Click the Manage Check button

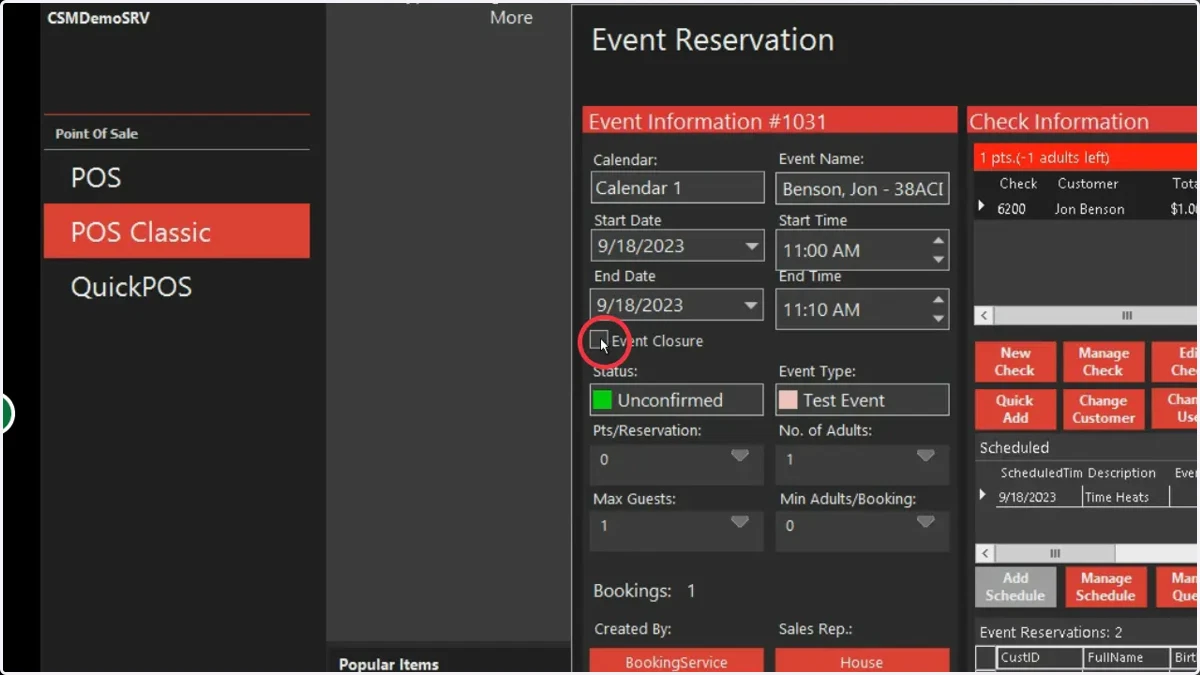click(1104, 362)
